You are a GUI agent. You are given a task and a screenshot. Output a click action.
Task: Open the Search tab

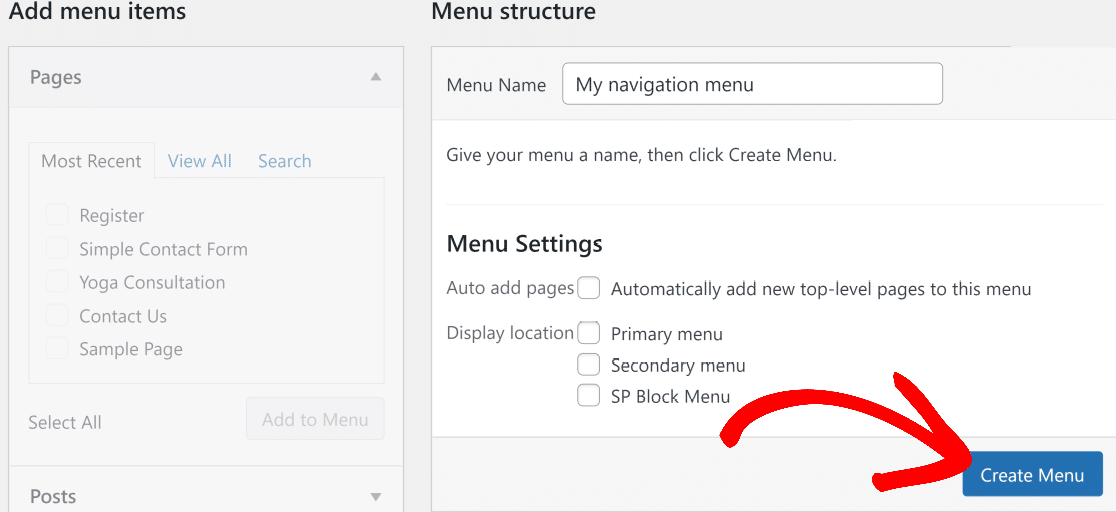tap(285, 161)
